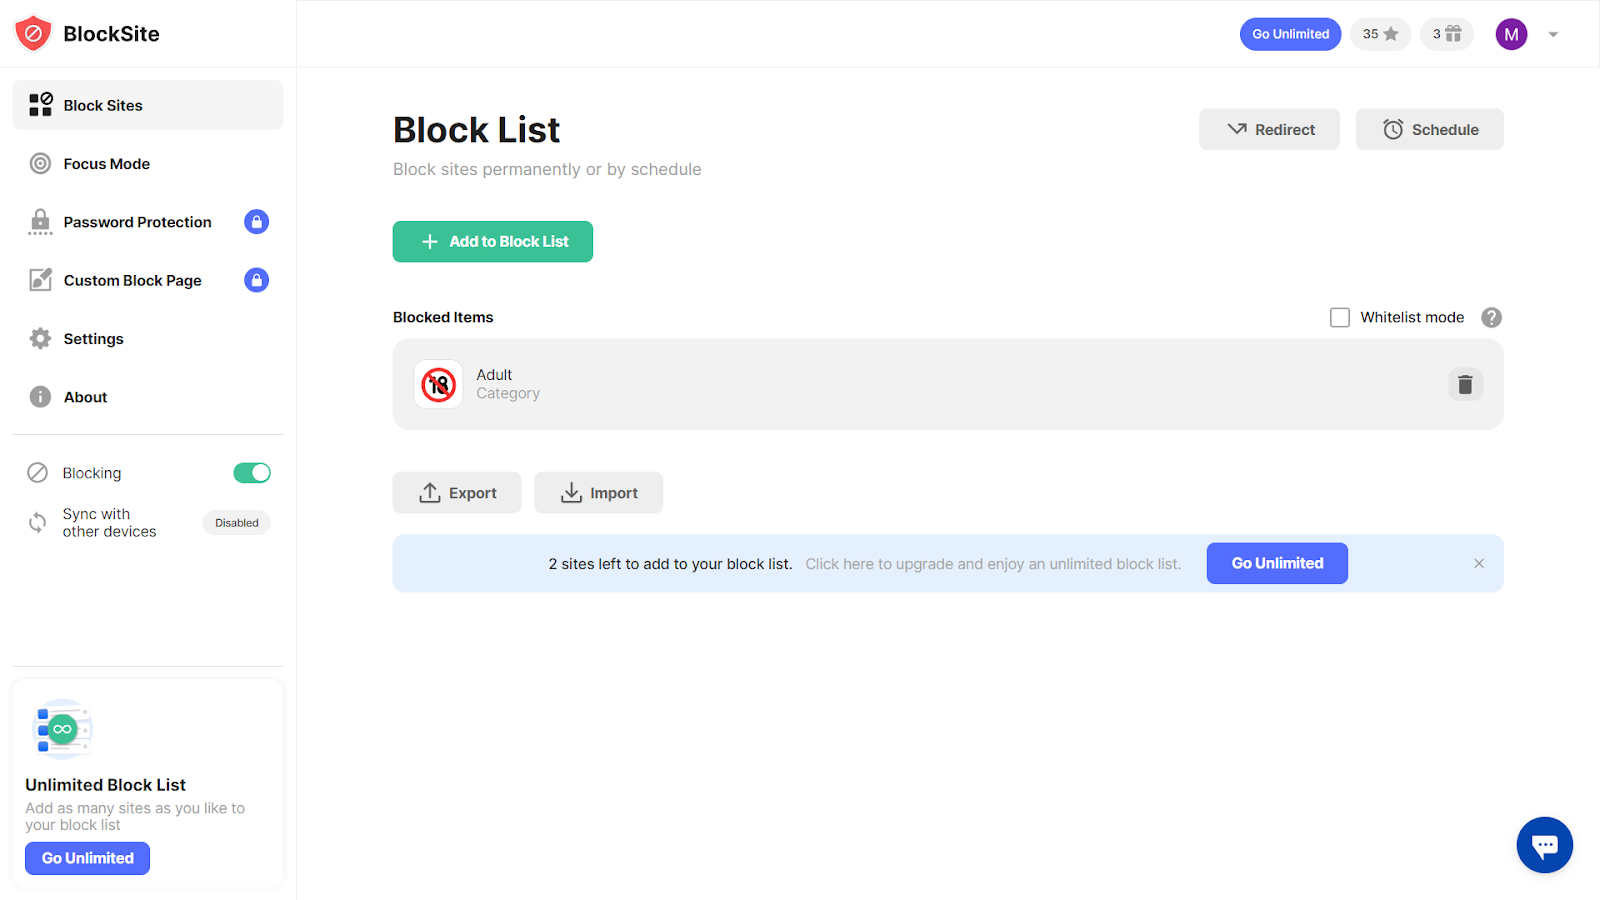Open the chat support bubble
Viewport: 1600px width, 900px height.
click(1544, 844)
